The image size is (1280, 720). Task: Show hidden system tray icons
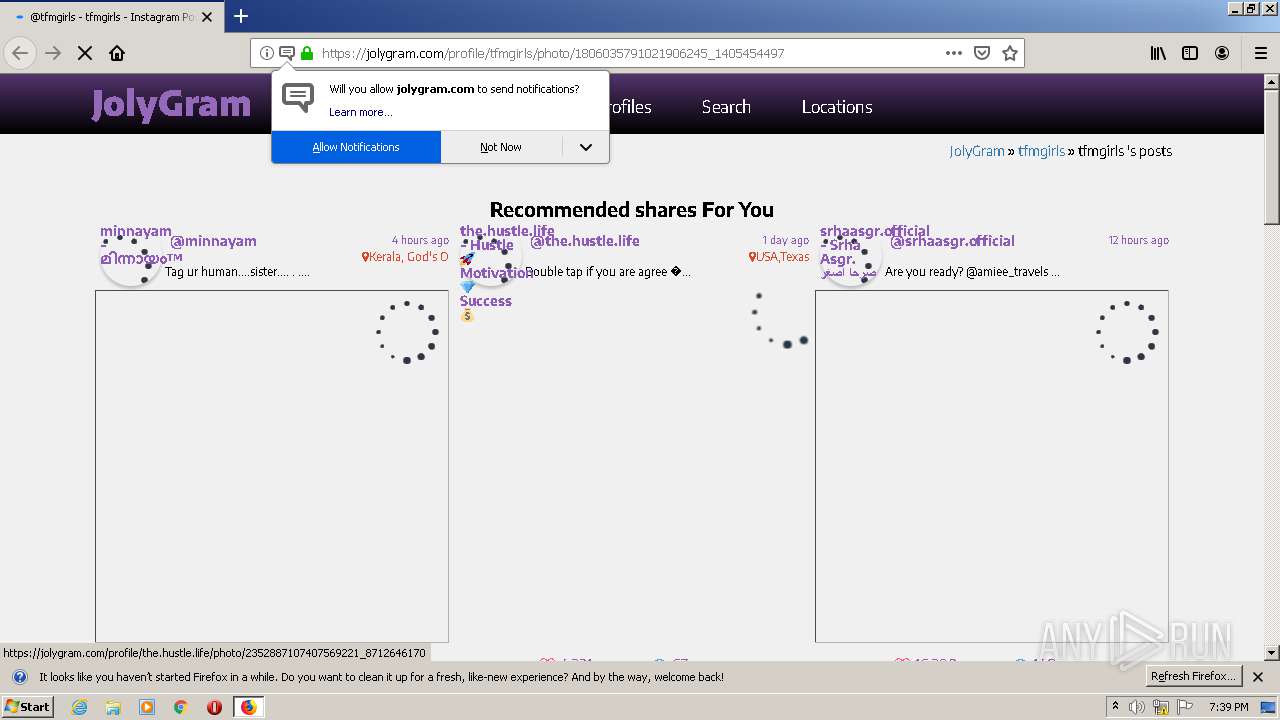[x=1115, y=707]
